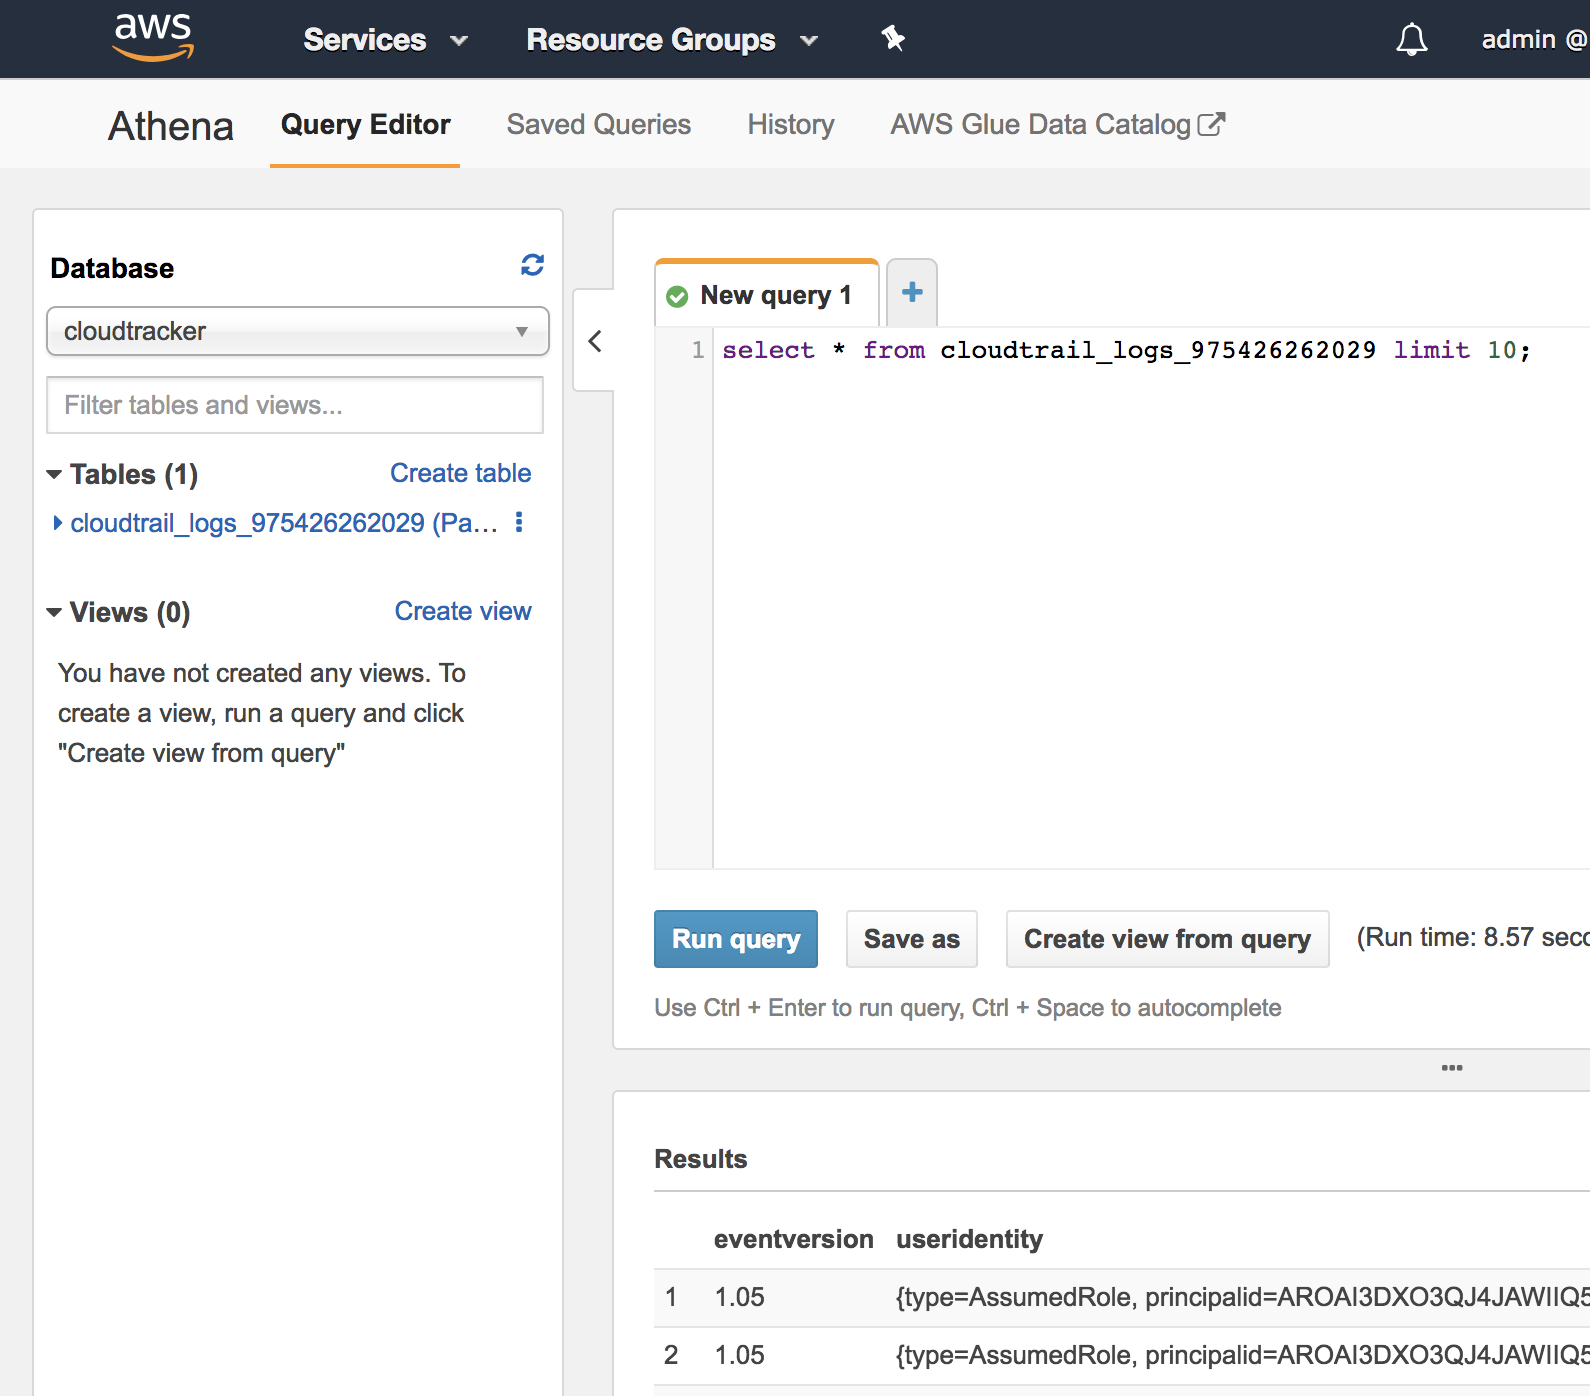Open the AWS home logo
Viewport: 1590px width, 1396px height.
pyautogui.click(x=153, y=37)
